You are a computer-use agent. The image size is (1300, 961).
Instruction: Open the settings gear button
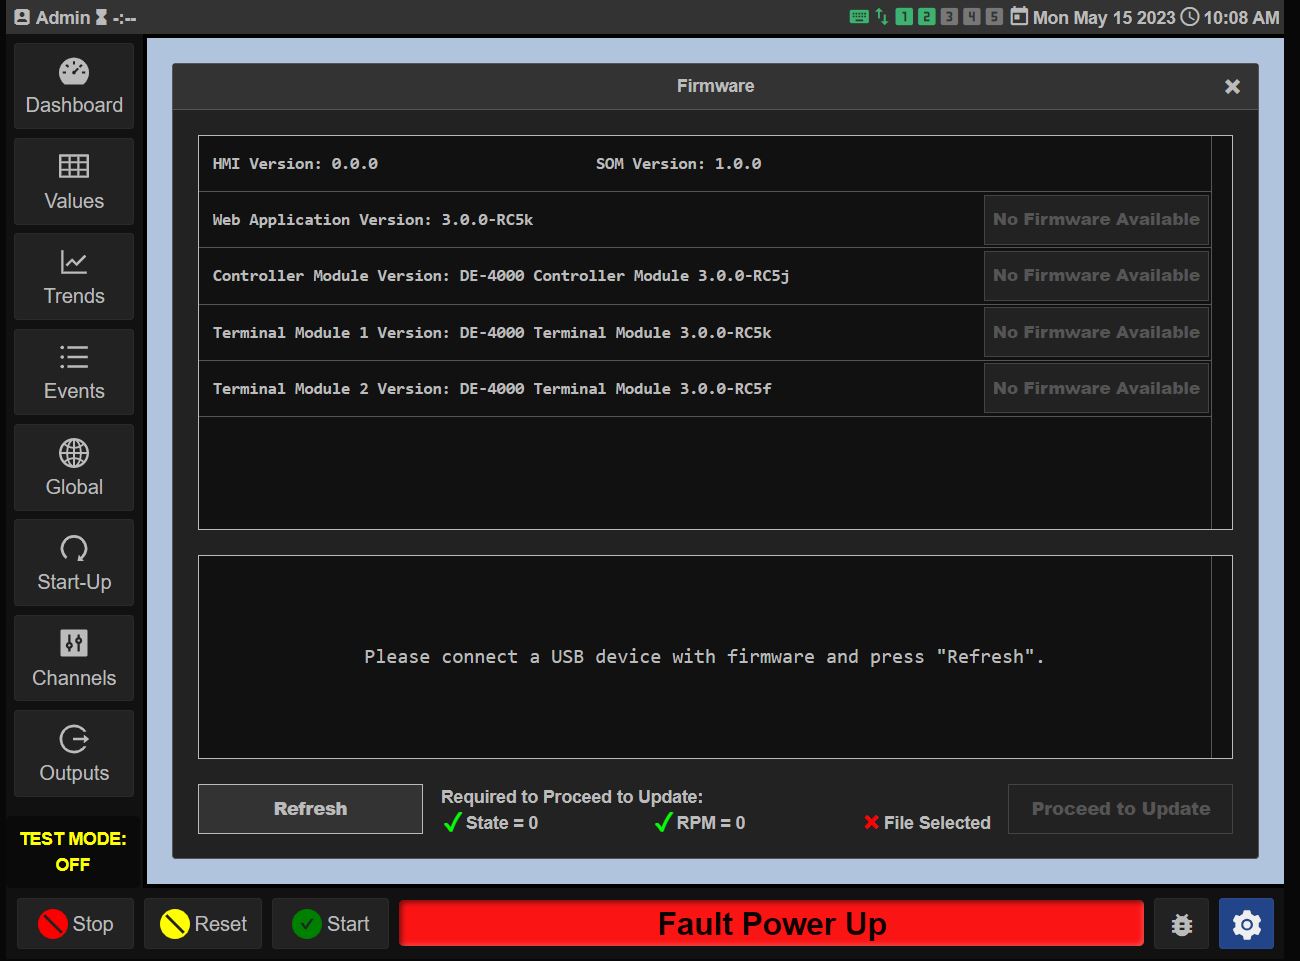(1246, 924)
